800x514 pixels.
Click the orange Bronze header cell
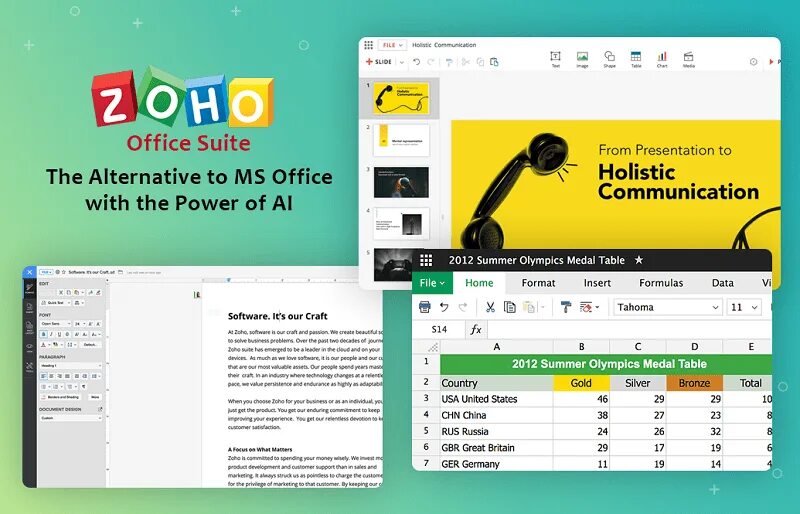(x=694, y=383)
